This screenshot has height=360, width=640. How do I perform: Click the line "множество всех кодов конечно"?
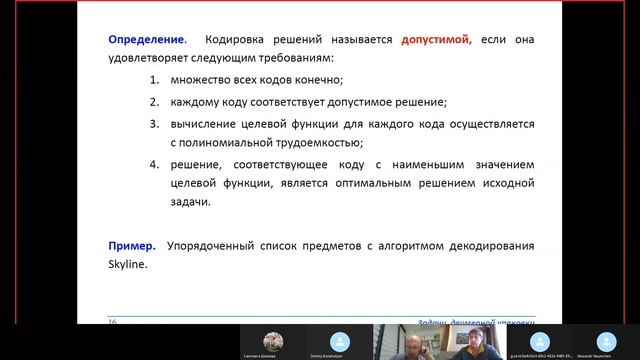(x=256, y=80)
